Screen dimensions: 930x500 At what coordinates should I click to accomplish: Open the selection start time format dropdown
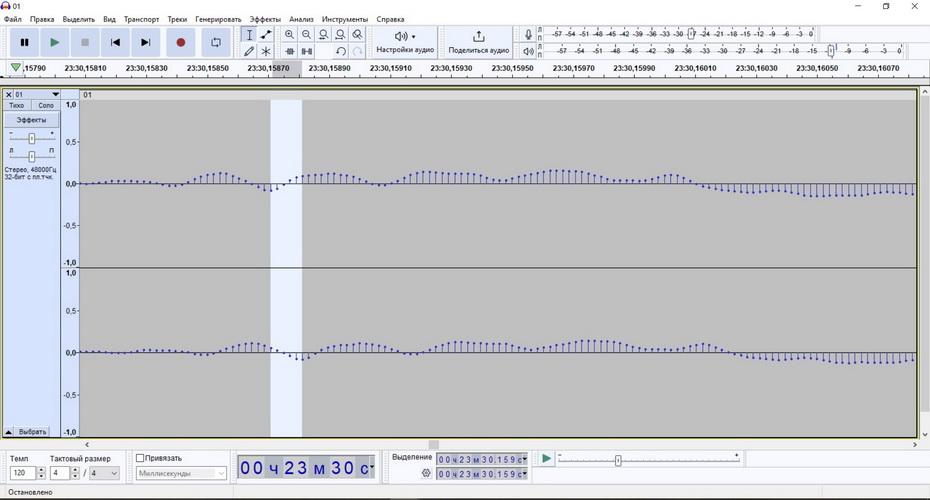524,459
